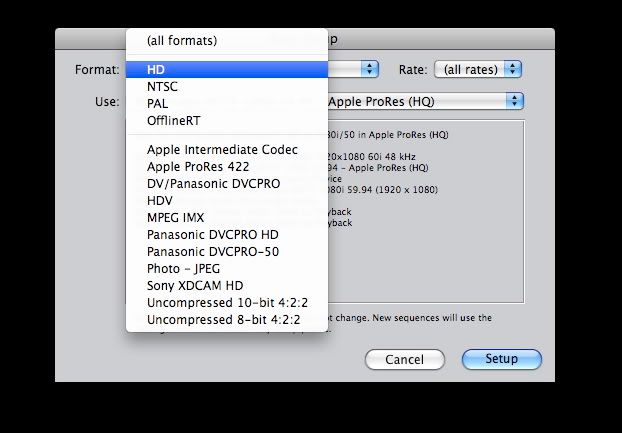Image resolution: width=622 pixels, height=433 pixels.
Task: Pick DV/Panasonic DVCPRO from menu
Action: click(227, 184)
